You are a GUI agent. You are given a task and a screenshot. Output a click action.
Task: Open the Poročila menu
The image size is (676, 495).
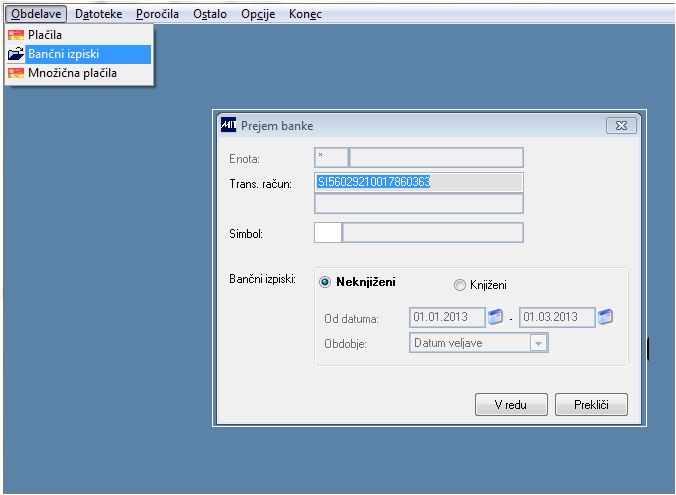pyautogui.click(x=157, y=14)
